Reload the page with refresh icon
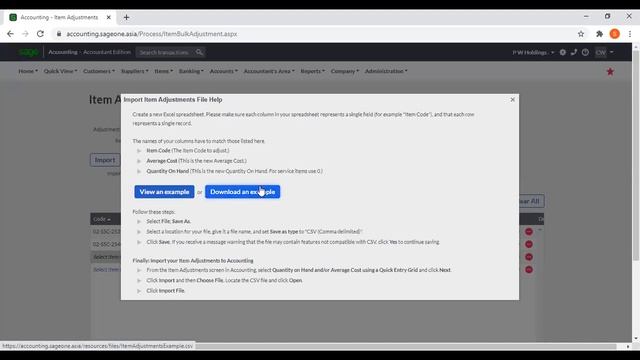This screenshot has width=640, height=360. coord(40,34)
